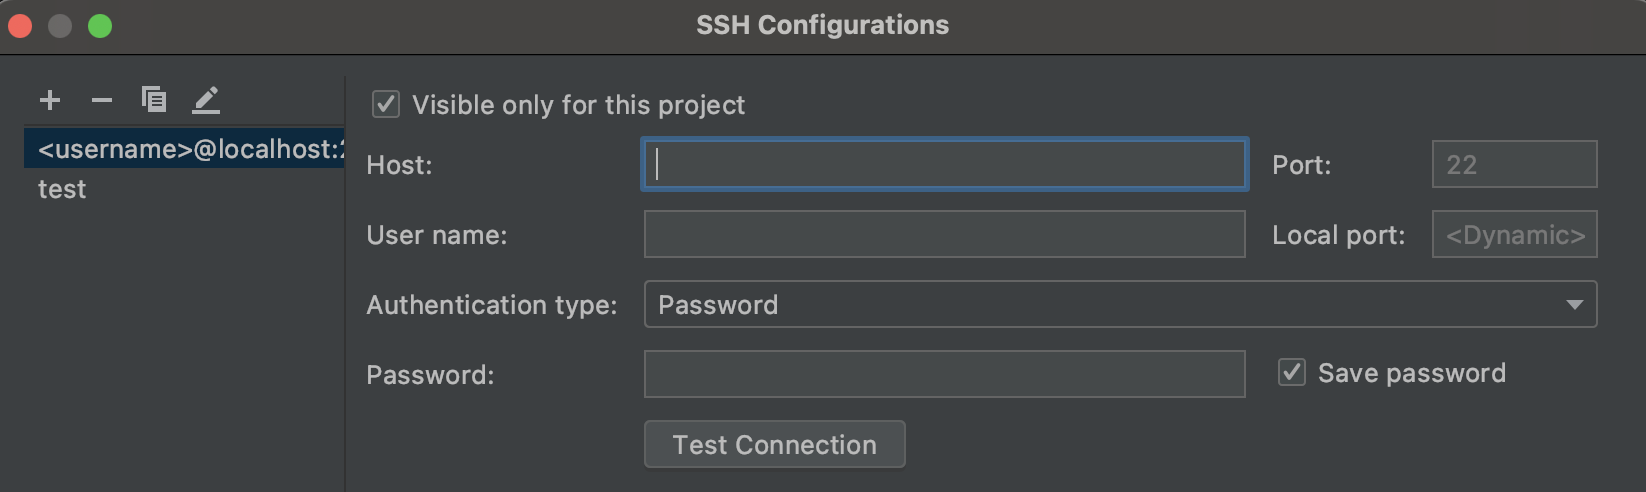The height and width of the screenshot is (492, 1646).
Task: Click the Password input field
Action: 944,374
